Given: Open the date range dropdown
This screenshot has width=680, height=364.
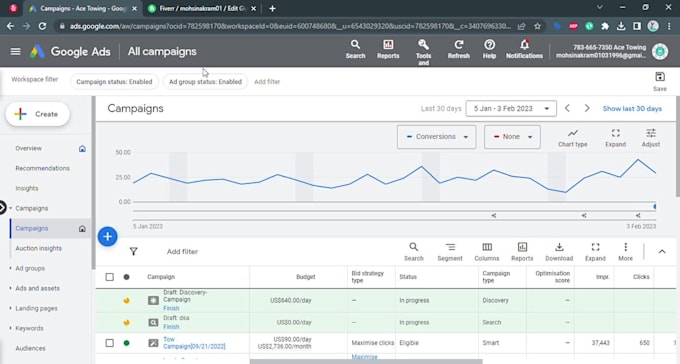Looking at the screenshot, I should tap(510, 108).
